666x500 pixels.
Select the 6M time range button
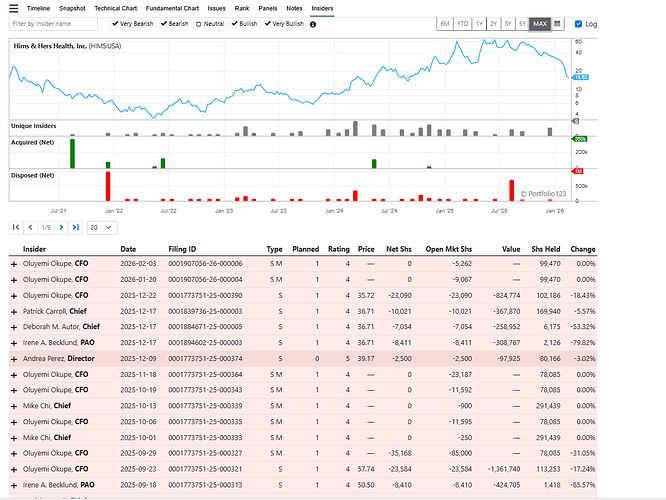445,23
